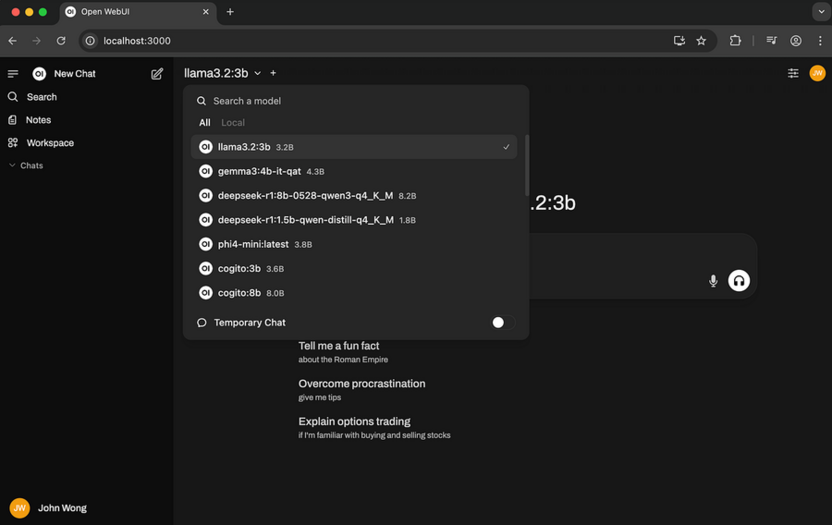The height and width of the screenshot is (525, 832).
Task: Open a new browser tab
Action: pos(230,12)
